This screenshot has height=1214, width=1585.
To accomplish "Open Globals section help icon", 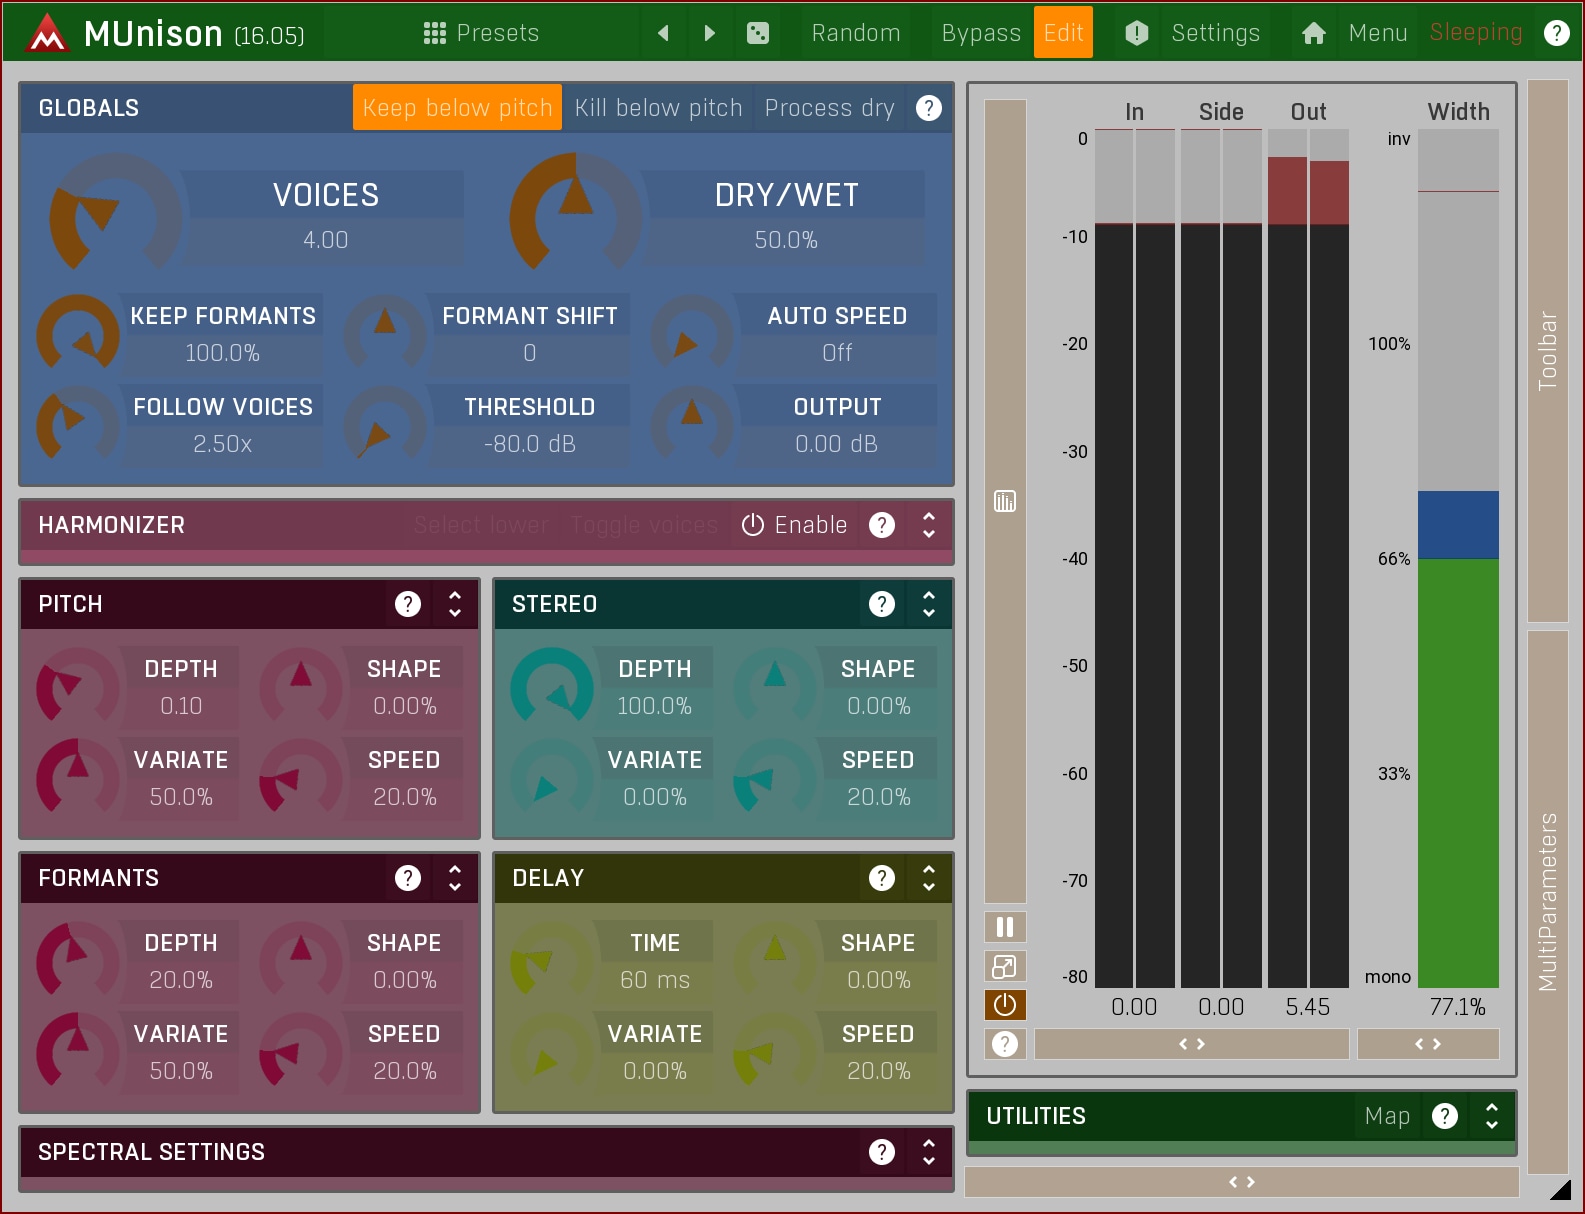I will pos(929,108).
